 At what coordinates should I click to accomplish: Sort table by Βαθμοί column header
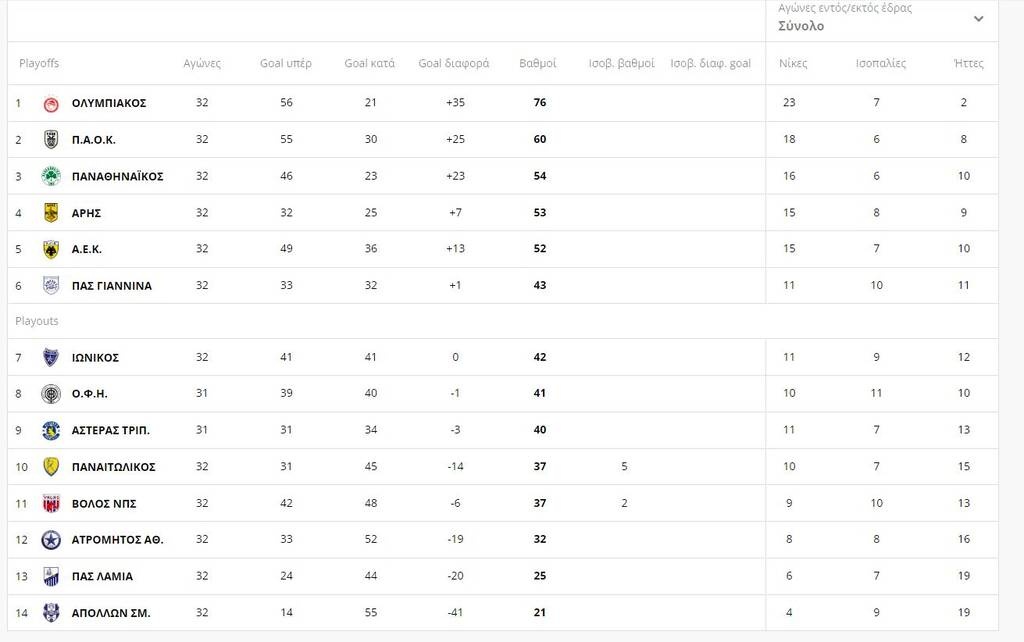(537, 63)
